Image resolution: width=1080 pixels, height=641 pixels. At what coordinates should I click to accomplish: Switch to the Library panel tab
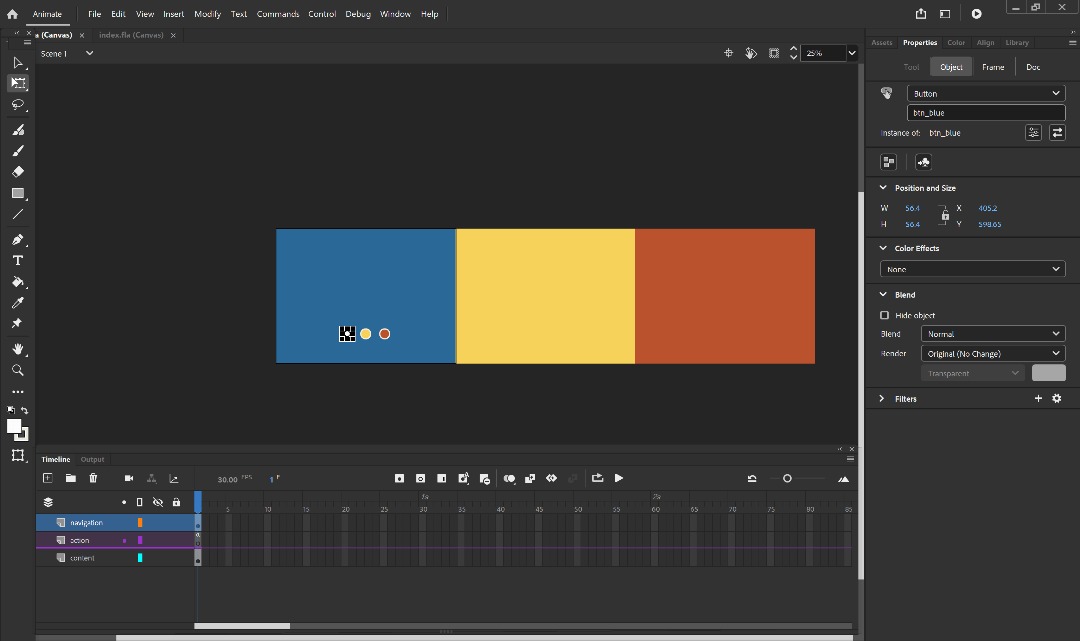[1017, 43]
